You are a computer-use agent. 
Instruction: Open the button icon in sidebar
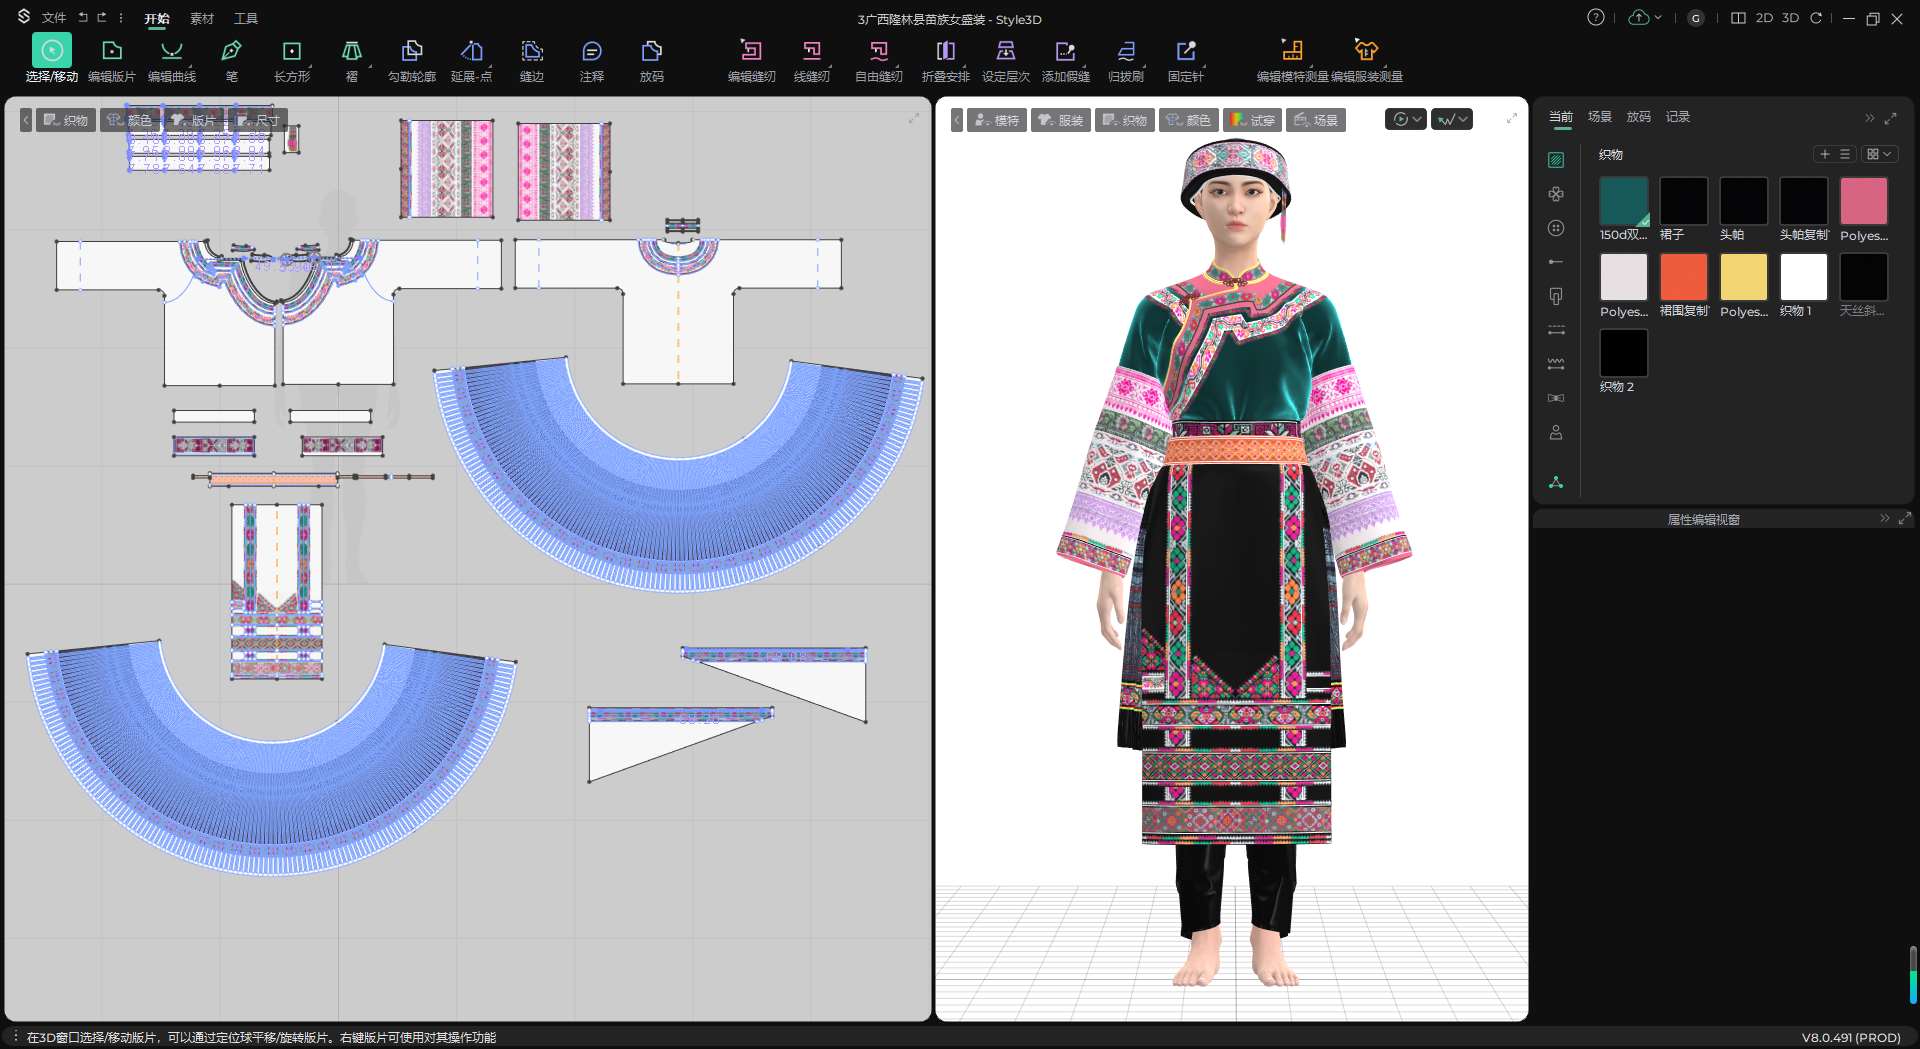coord(1556,228)
